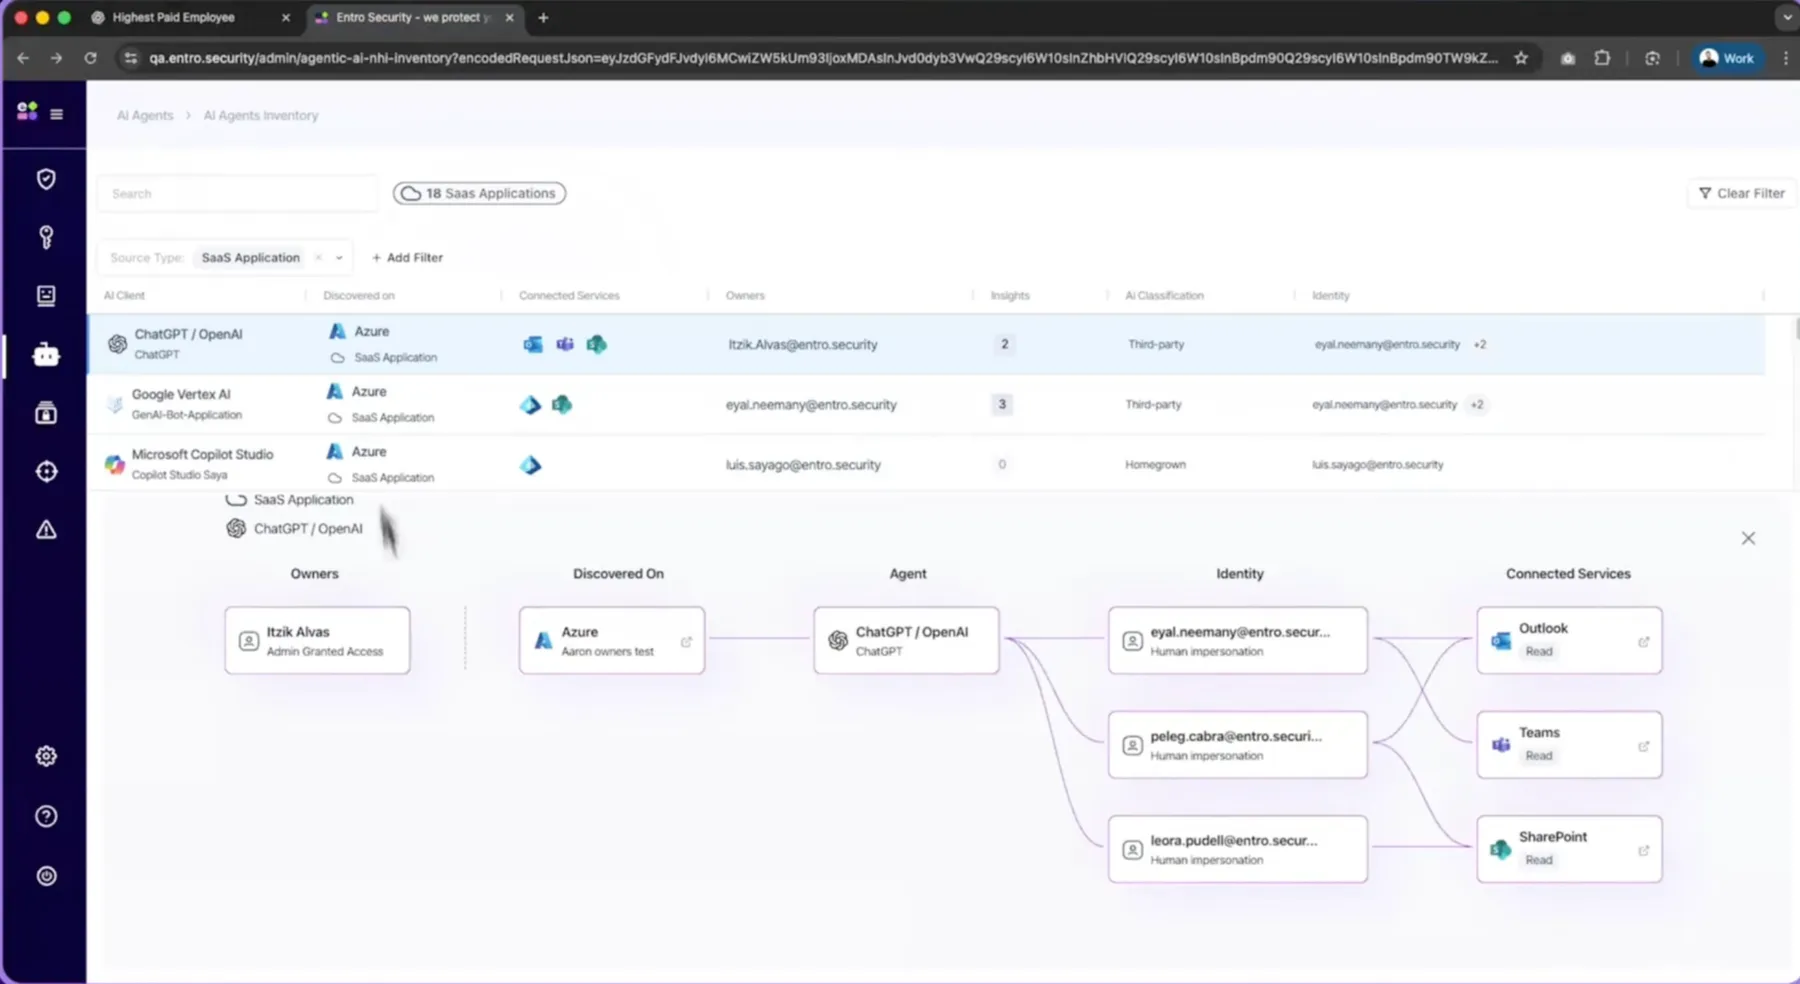
Task: Expand the Source Type filter dropdown
Action: point(339,258)
